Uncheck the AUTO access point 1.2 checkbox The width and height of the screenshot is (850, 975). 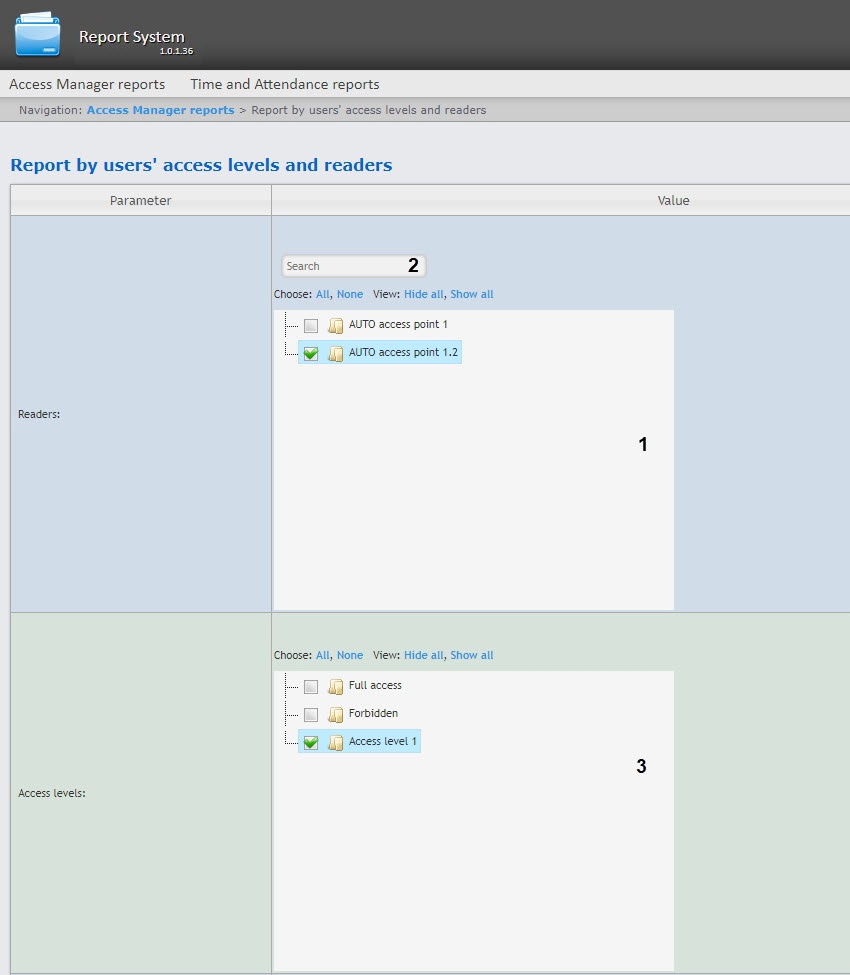pyautogui.click(x=311, y=354)
